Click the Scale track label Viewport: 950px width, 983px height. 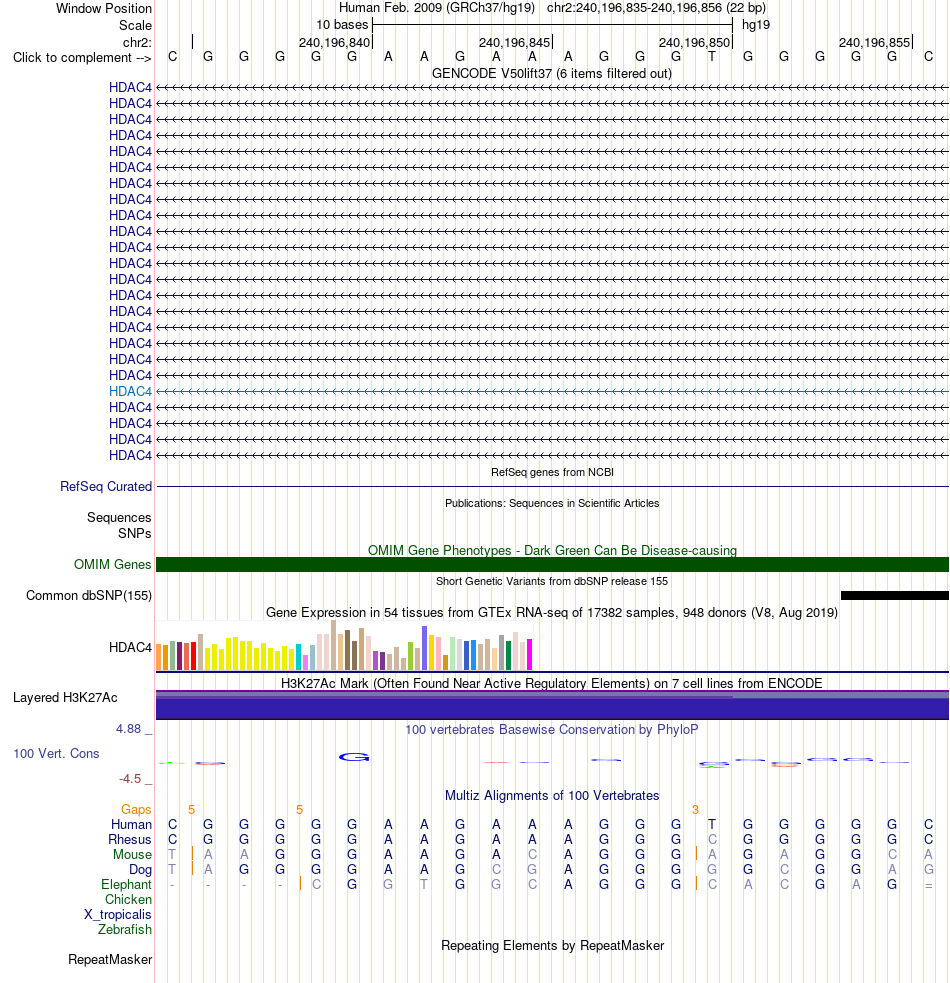135,26
